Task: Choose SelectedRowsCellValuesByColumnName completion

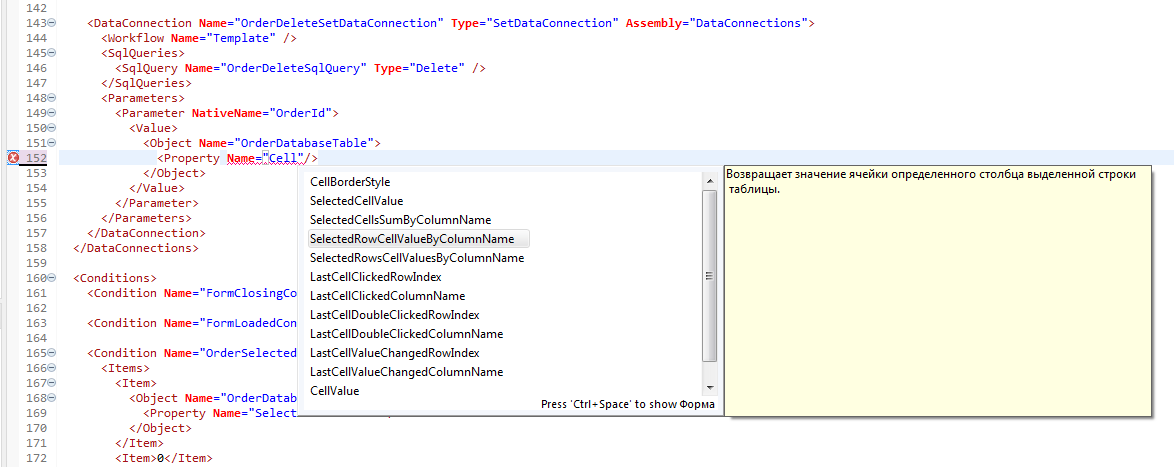Action: pyautogui.click(x=417, y=258)
